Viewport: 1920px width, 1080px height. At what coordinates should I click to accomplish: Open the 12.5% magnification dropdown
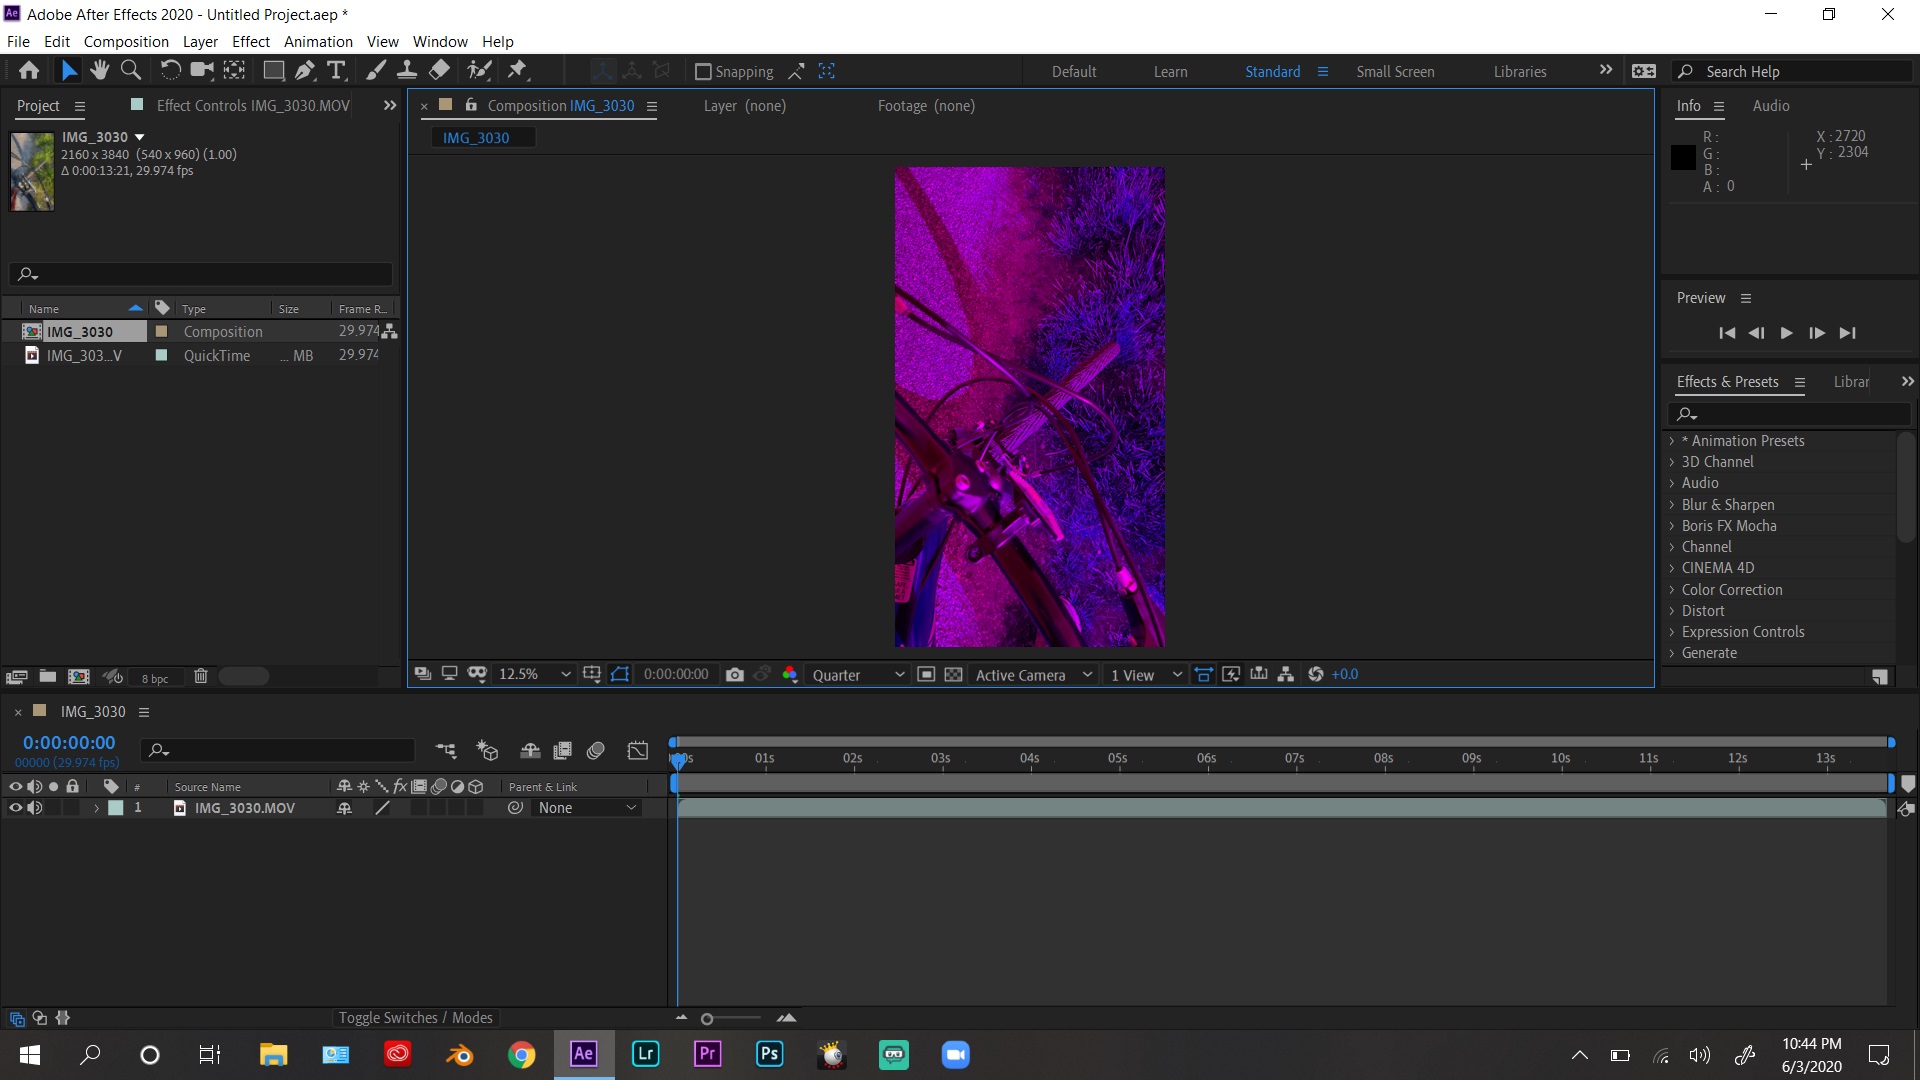pos(534,675)
